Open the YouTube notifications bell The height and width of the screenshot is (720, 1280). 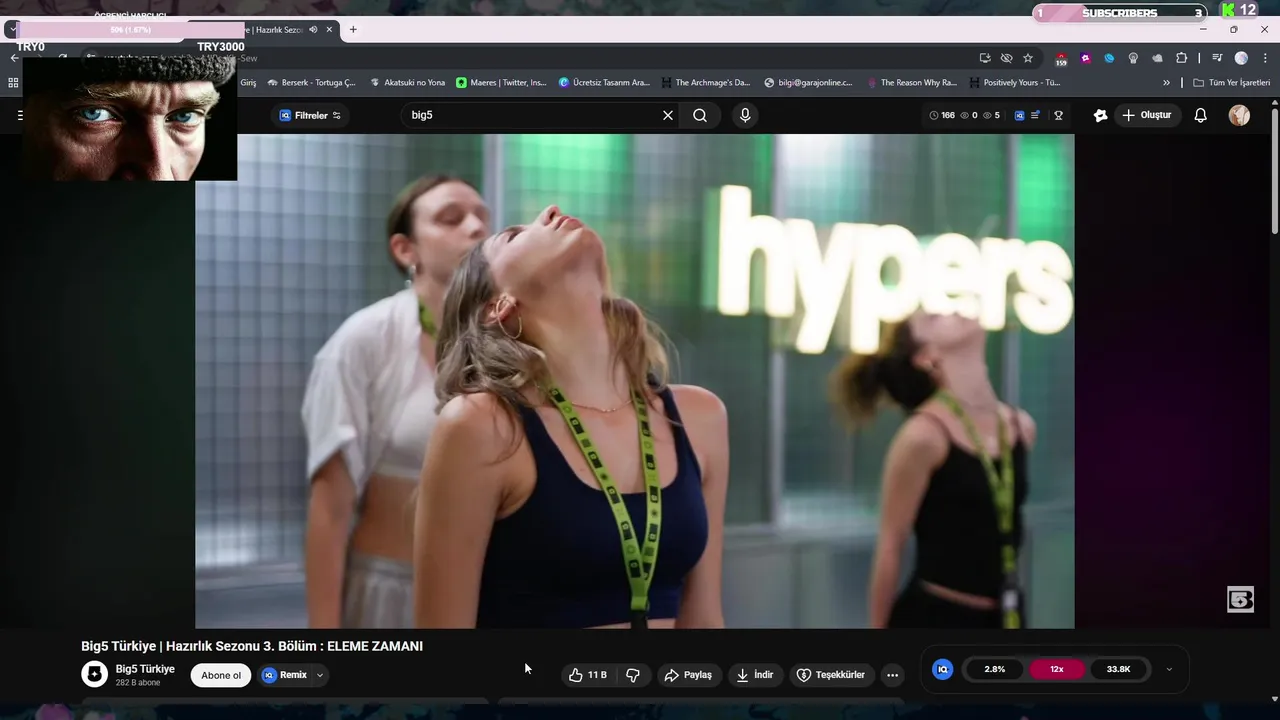1200,115
